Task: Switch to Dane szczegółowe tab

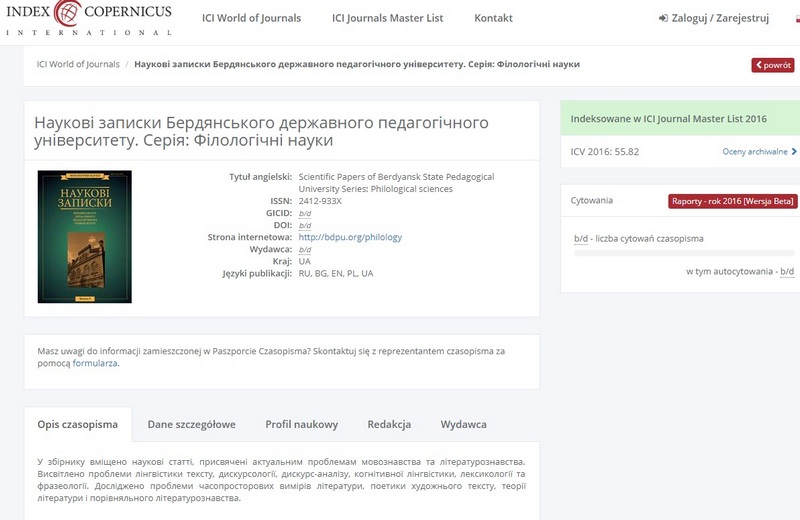Action: click(x=192, y=424)
